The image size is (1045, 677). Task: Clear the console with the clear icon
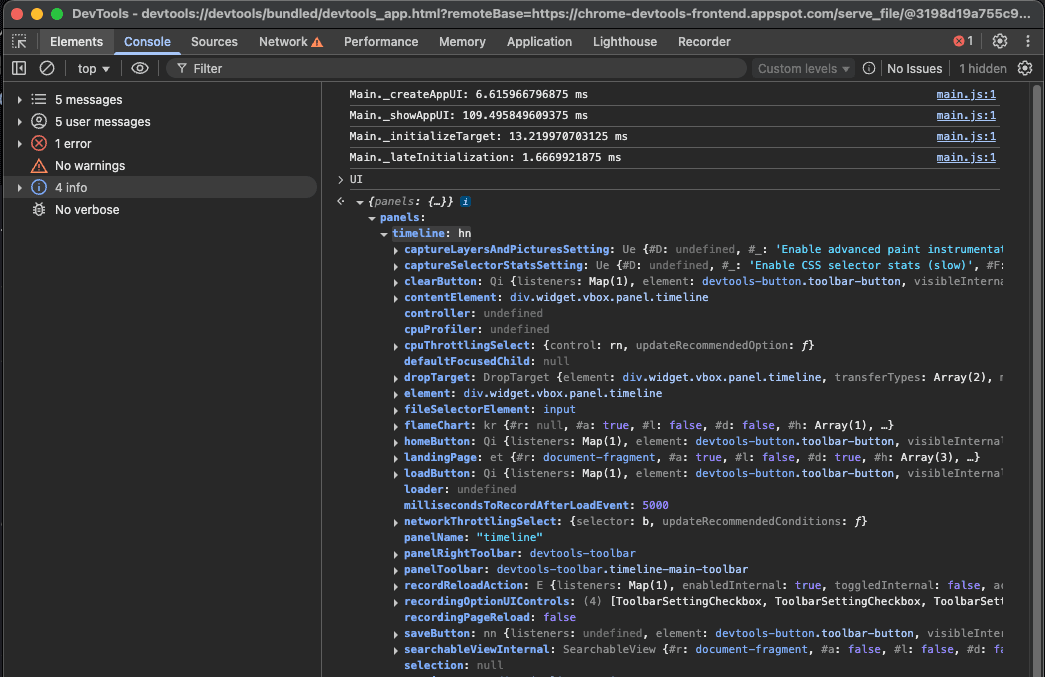pyautogui.click(x=47, y=68)
